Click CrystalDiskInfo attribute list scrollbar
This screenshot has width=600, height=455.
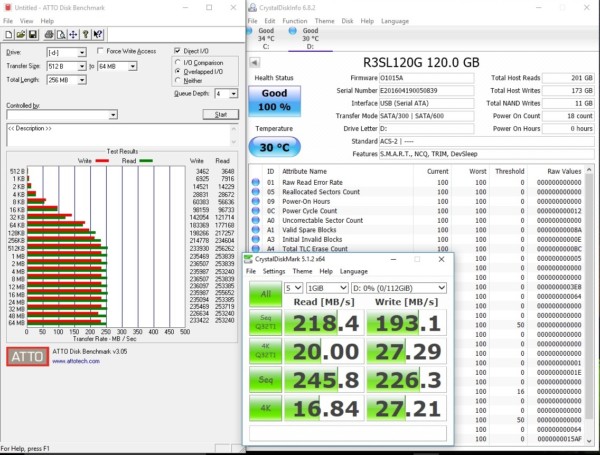tap(589, 297)
